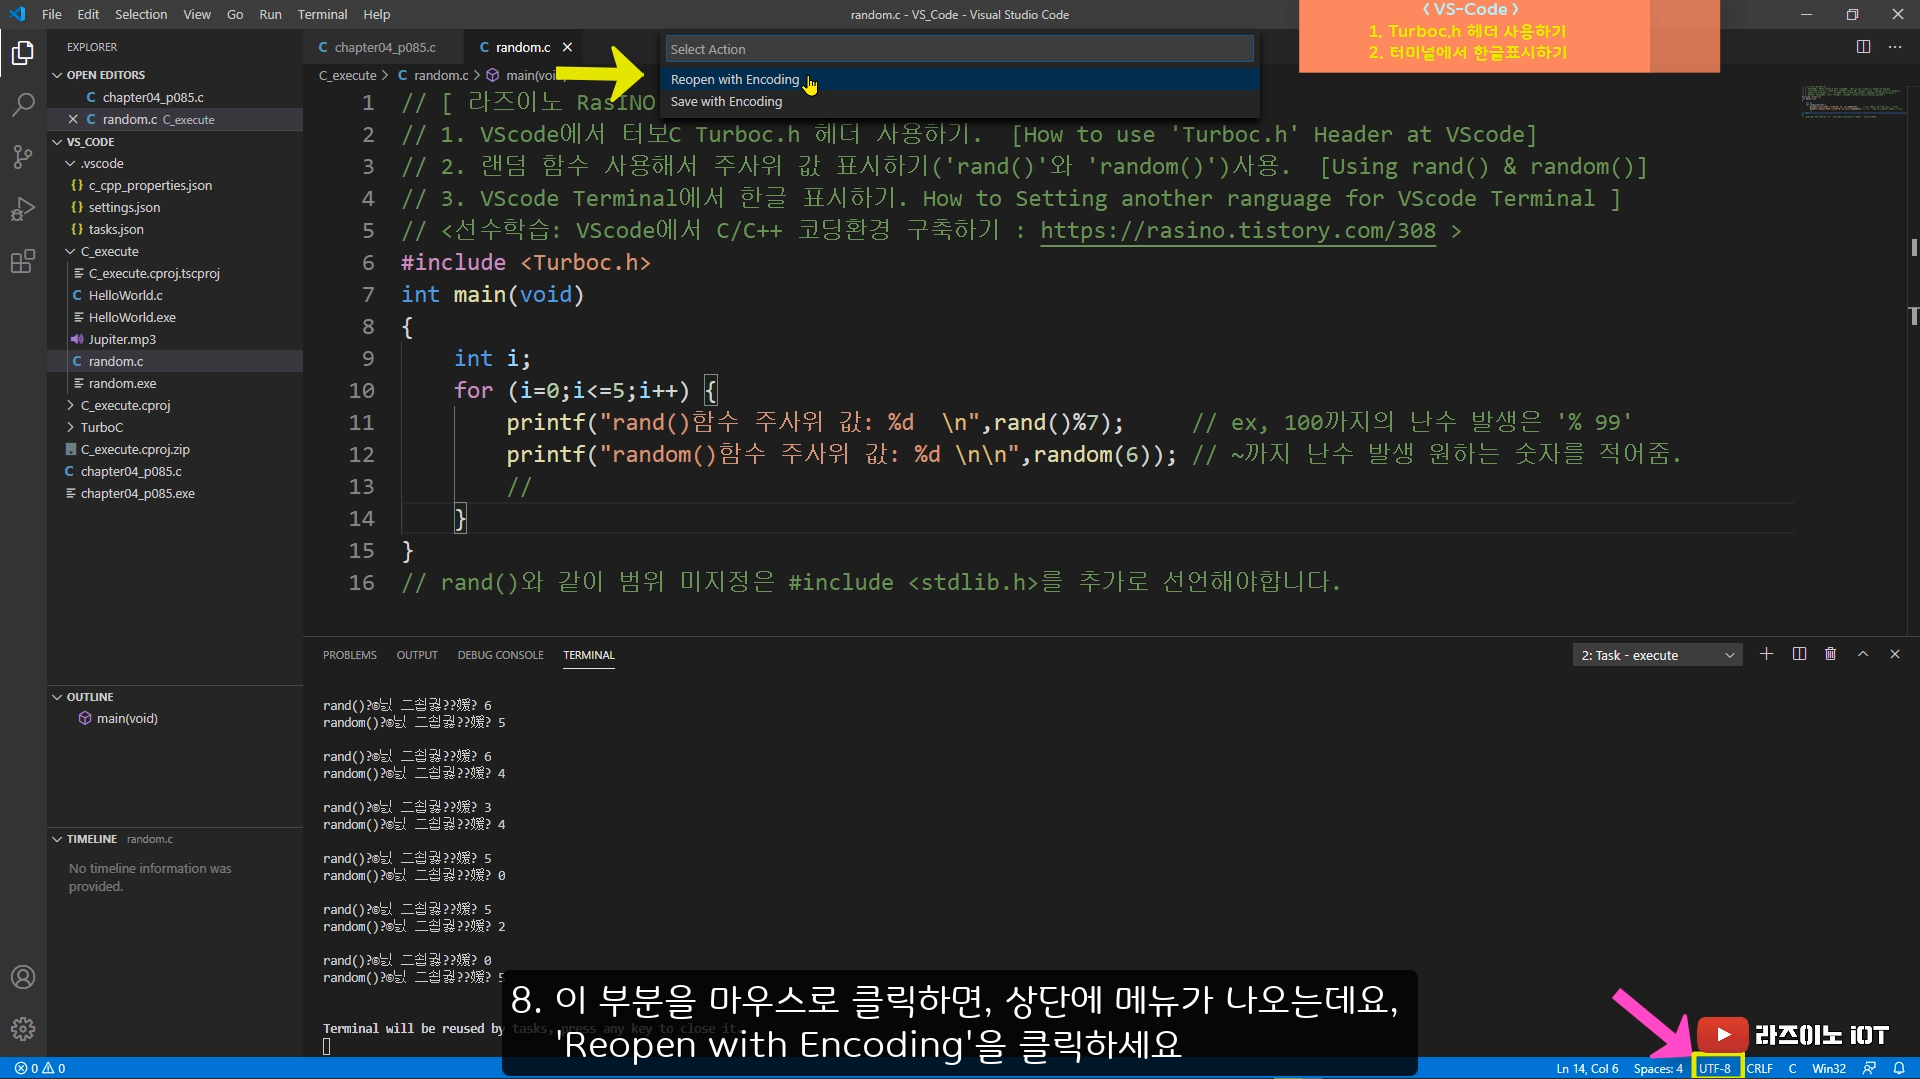Open notifications bell in status bar
Viewport: 1920px width, 1079px height.
(x=1899, y=1068)
